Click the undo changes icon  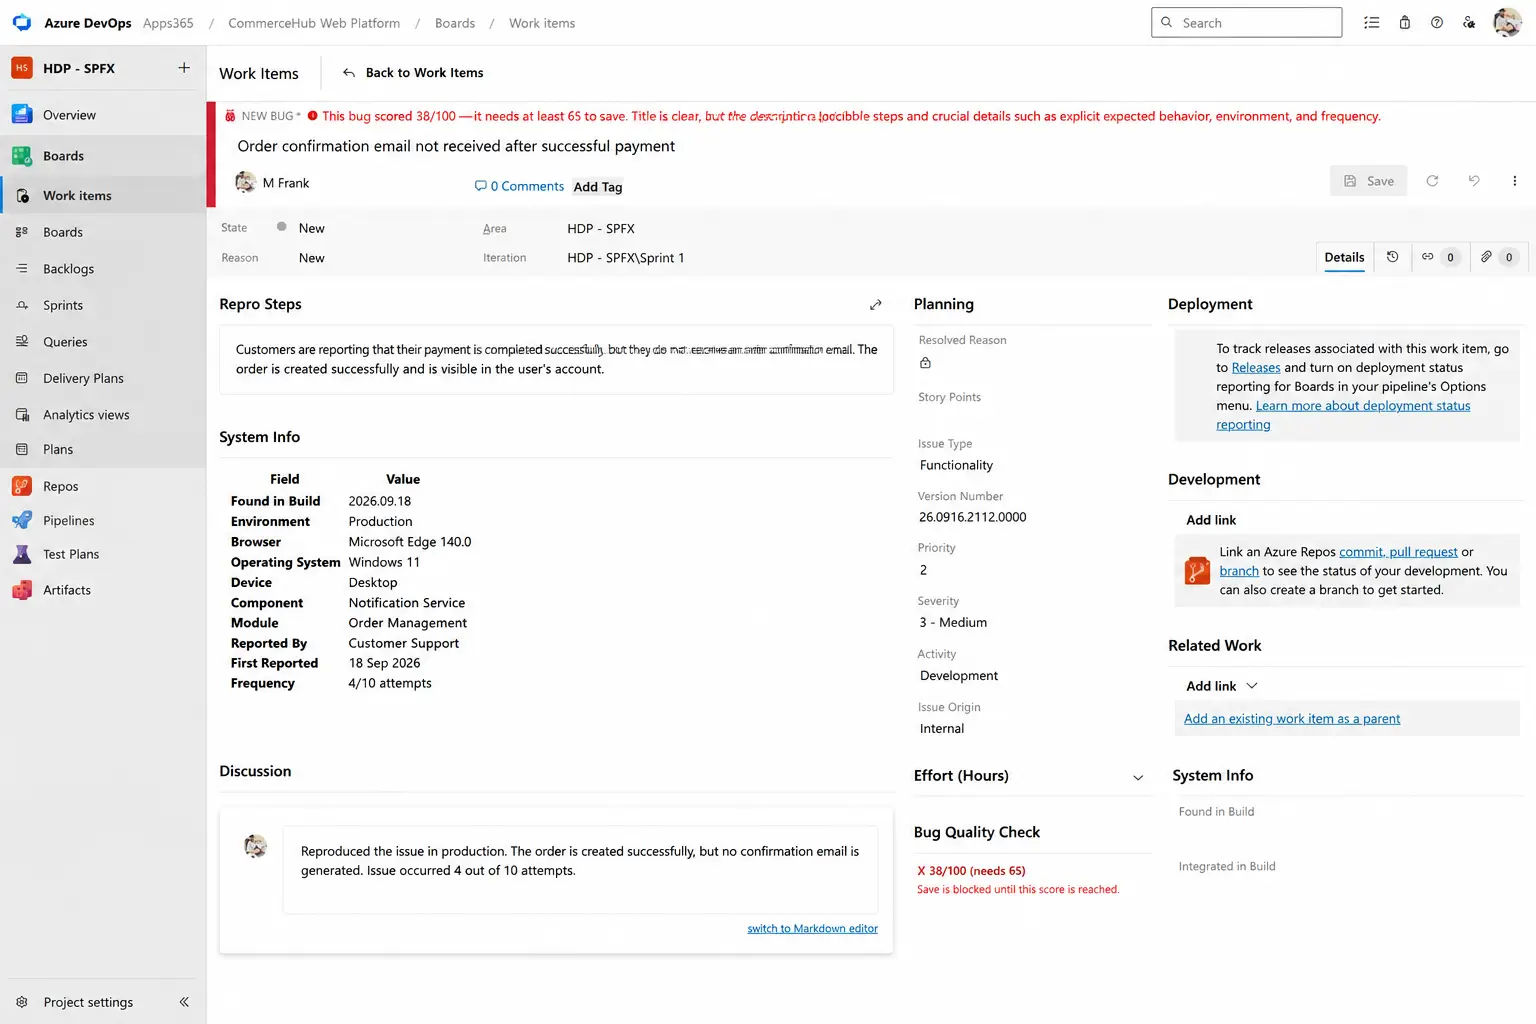point(1474,181)
